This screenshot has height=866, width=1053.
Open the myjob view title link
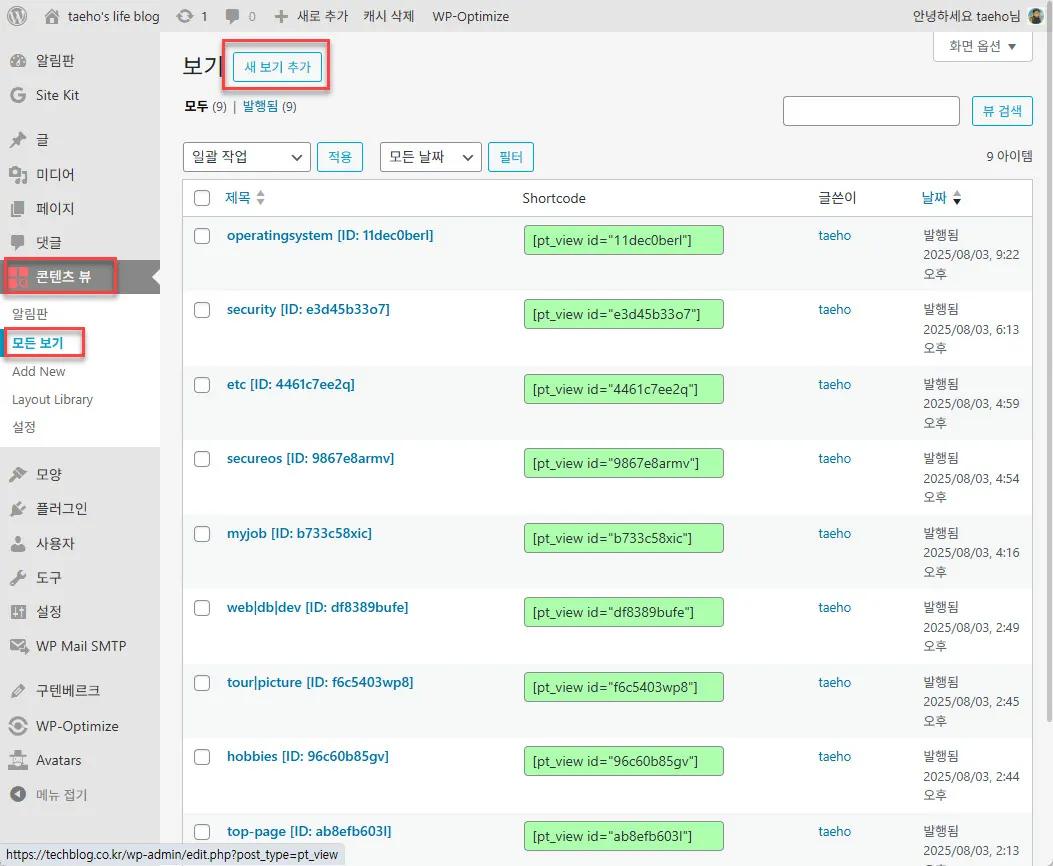point(299,533)
